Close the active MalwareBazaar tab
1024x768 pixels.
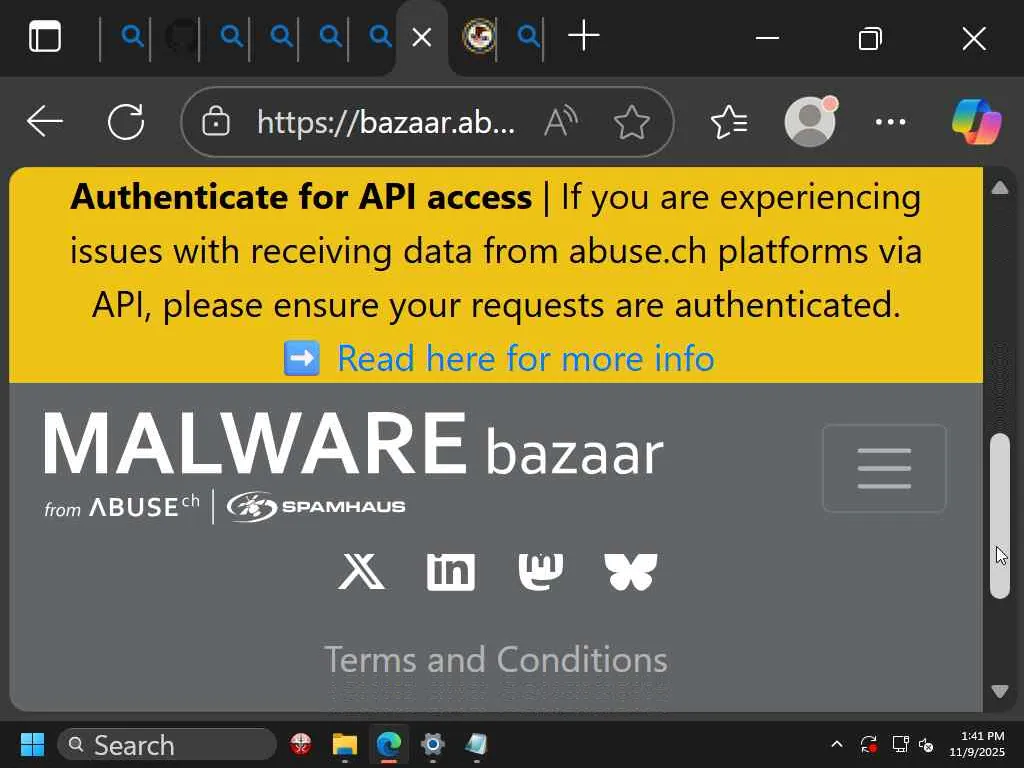coord(422,37)
